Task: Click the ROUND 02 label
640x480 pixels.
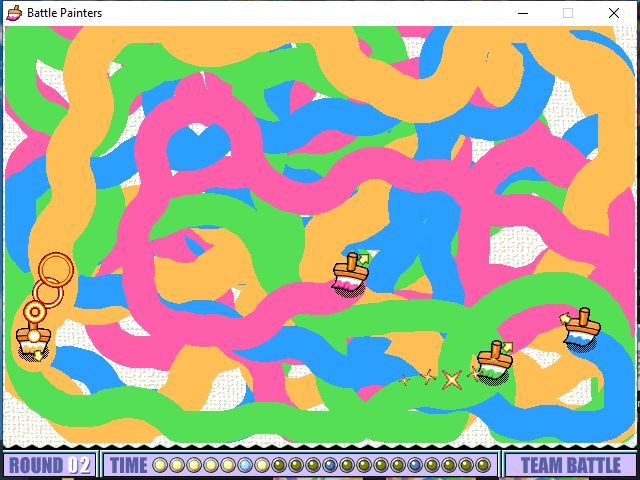Action: [x=49, y=465]
